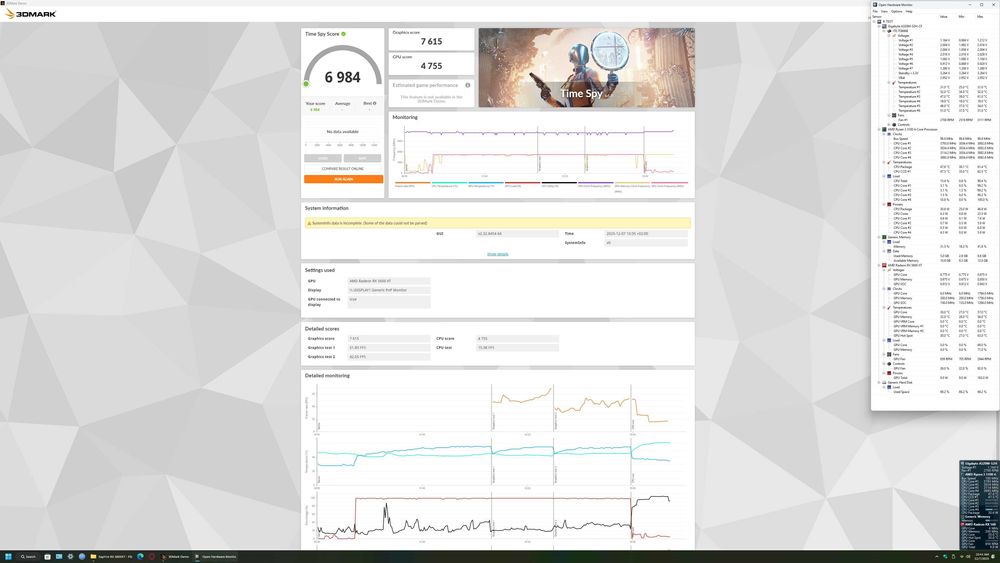The height and width of the screenshot is (563, 1000).
Task: Open the Help menu in Open Hardware Monitor
Action: pyautogui.click(x=909, y=11)
